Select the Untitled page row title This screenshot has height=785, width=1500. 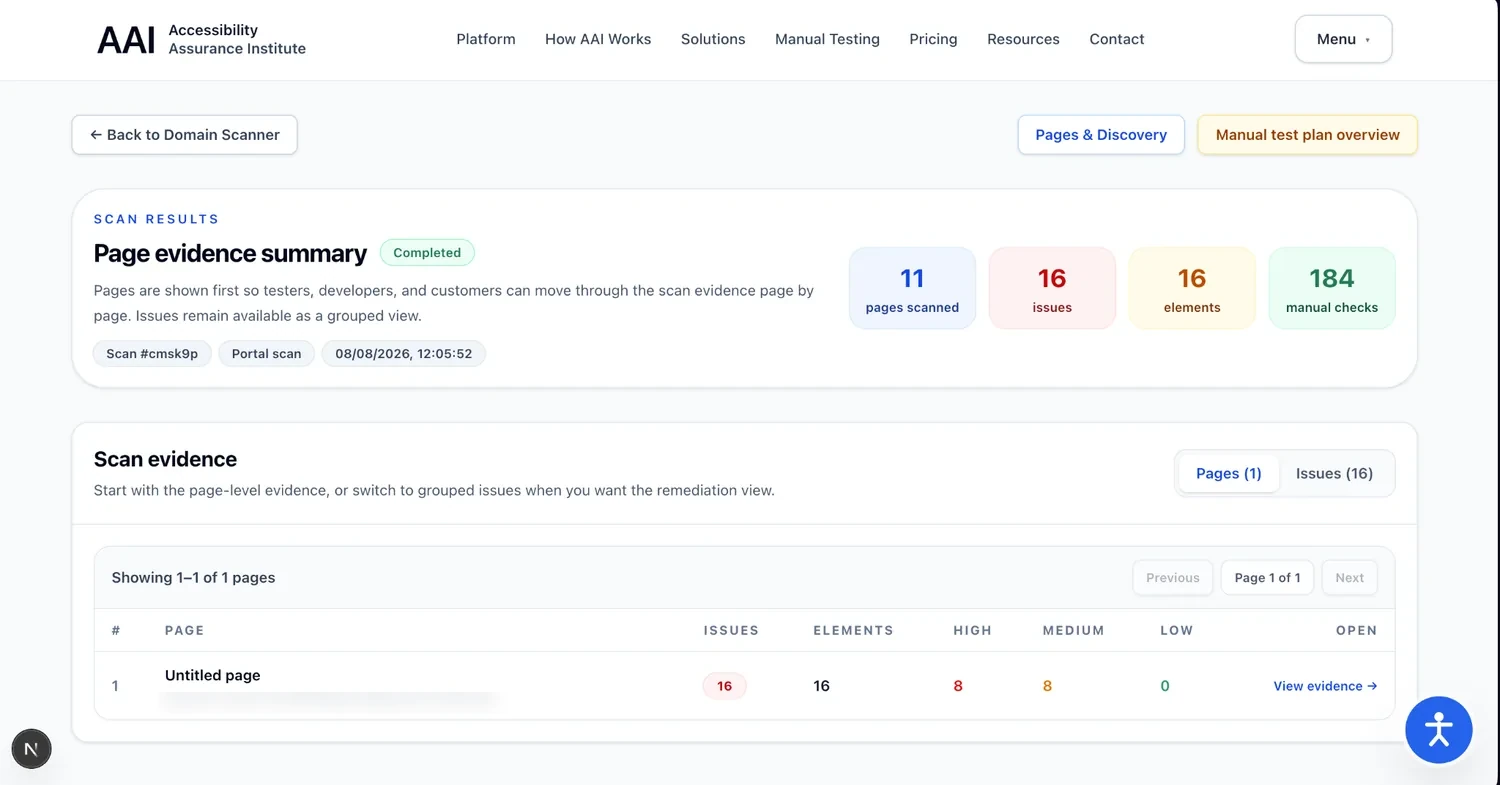(212, 675)
